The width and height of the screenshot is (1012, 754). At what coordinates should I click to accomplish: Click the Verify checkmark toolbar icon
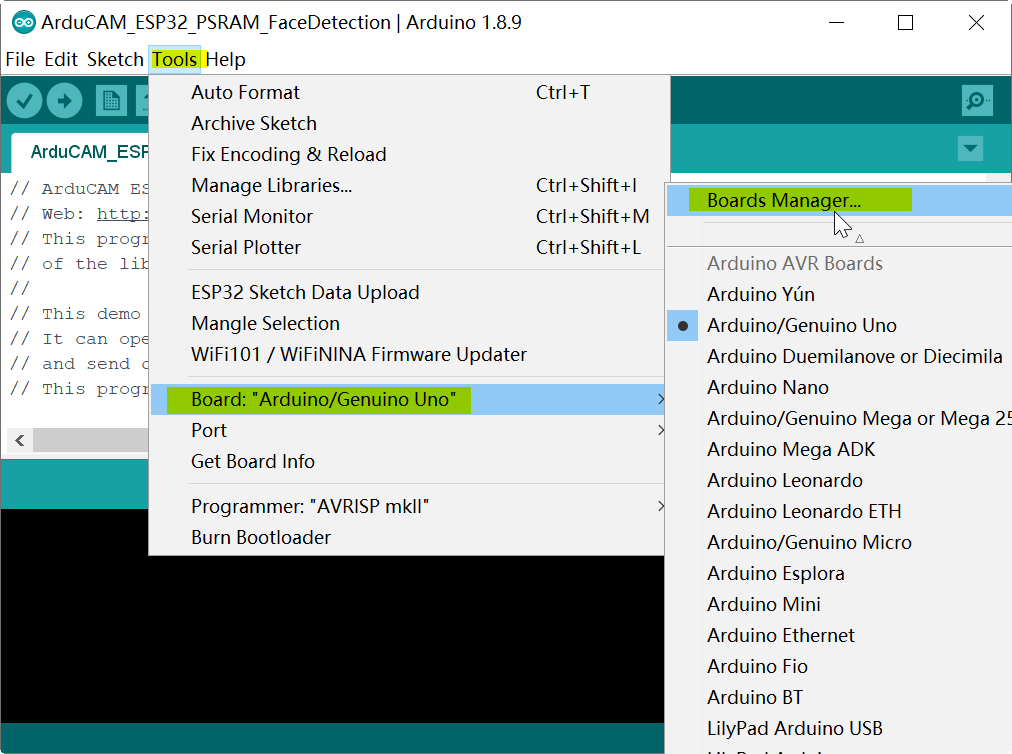(25, 101)
